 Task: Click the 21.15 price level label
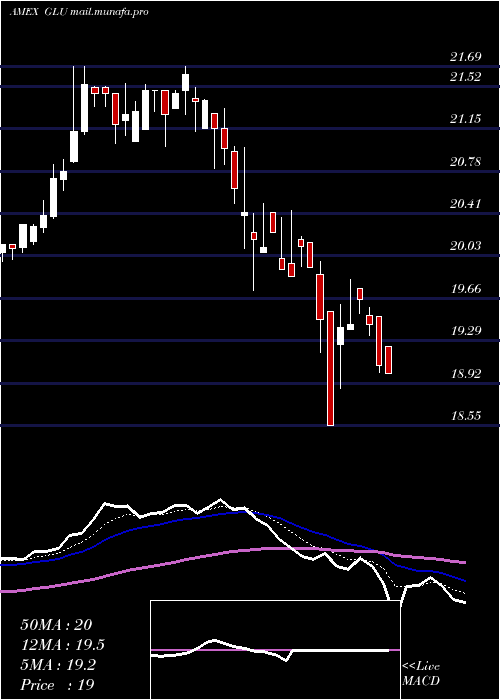(x=466, y=119)
